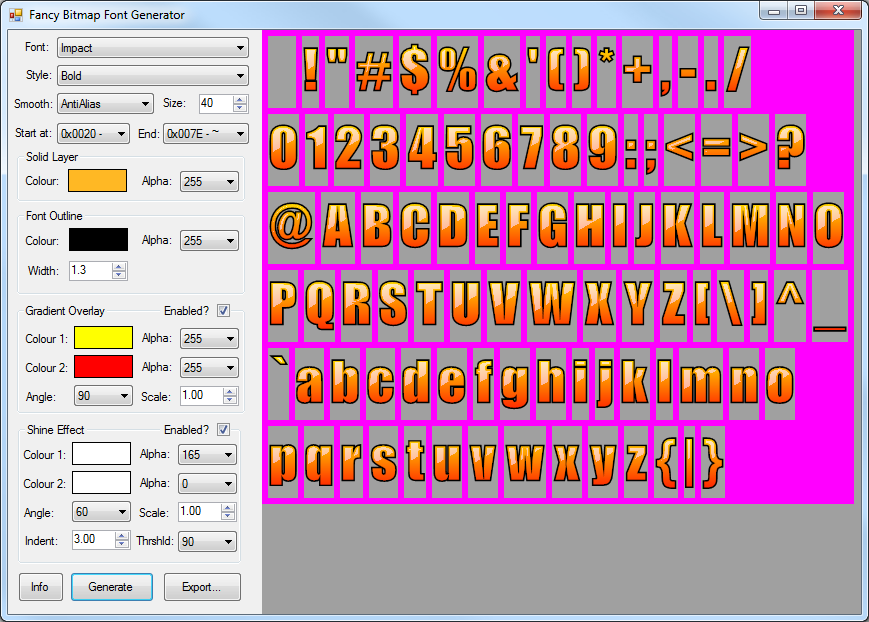Open the Font dropdown showing Impact
Screen dimensions: 869x622
[152, 47]
